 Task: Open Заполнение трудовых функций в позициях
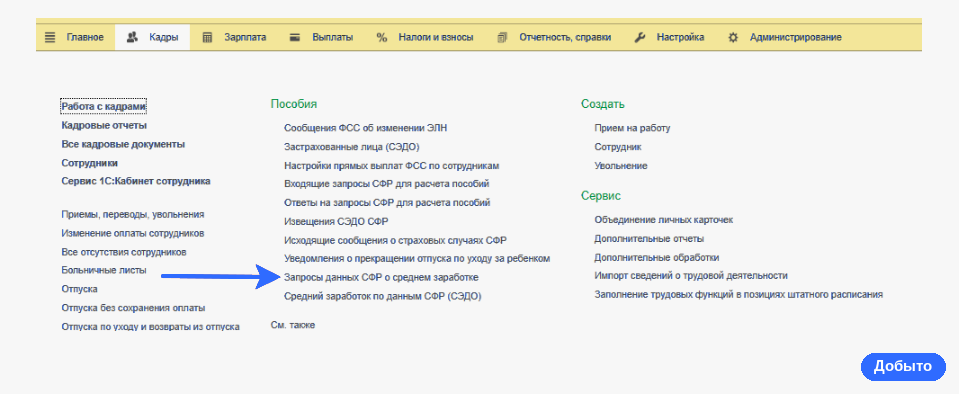(x=739, y=295)
